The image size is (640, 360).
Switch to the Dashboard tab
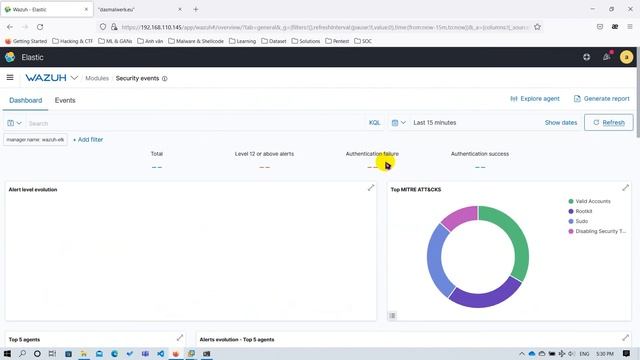[x=25, y=100]
